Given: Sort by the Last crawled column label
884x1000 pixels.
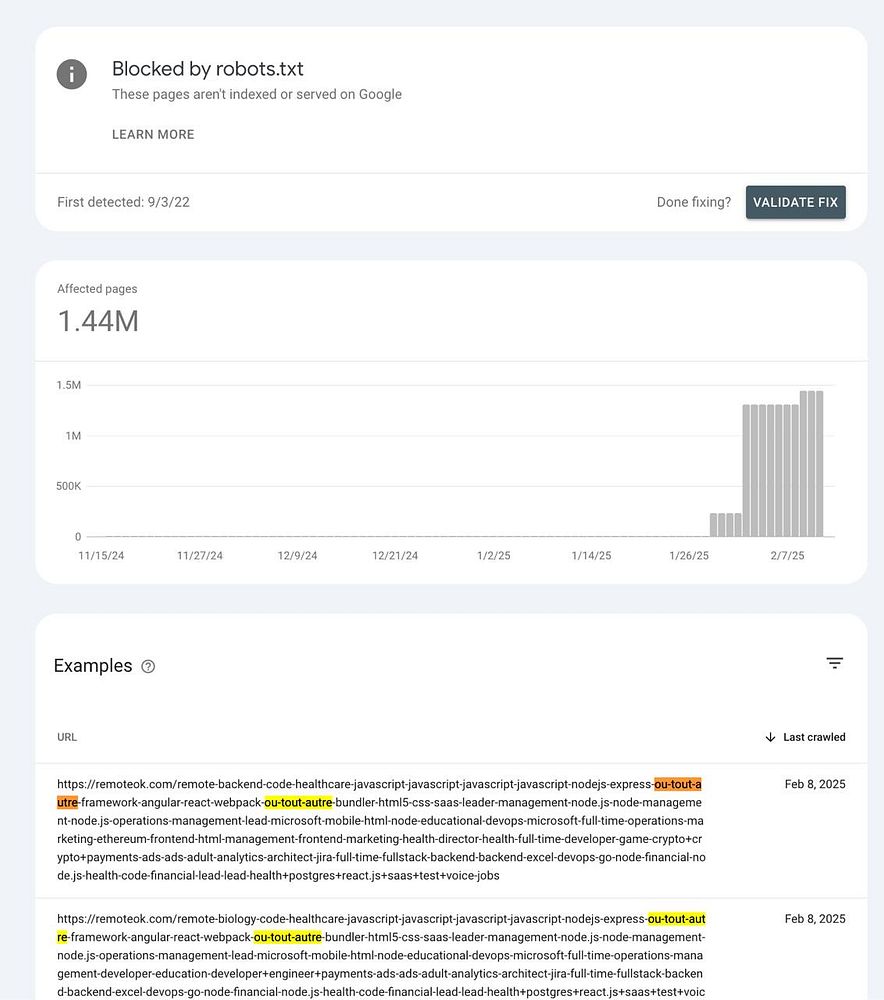Looking at the screenshot, I should 814,737.
